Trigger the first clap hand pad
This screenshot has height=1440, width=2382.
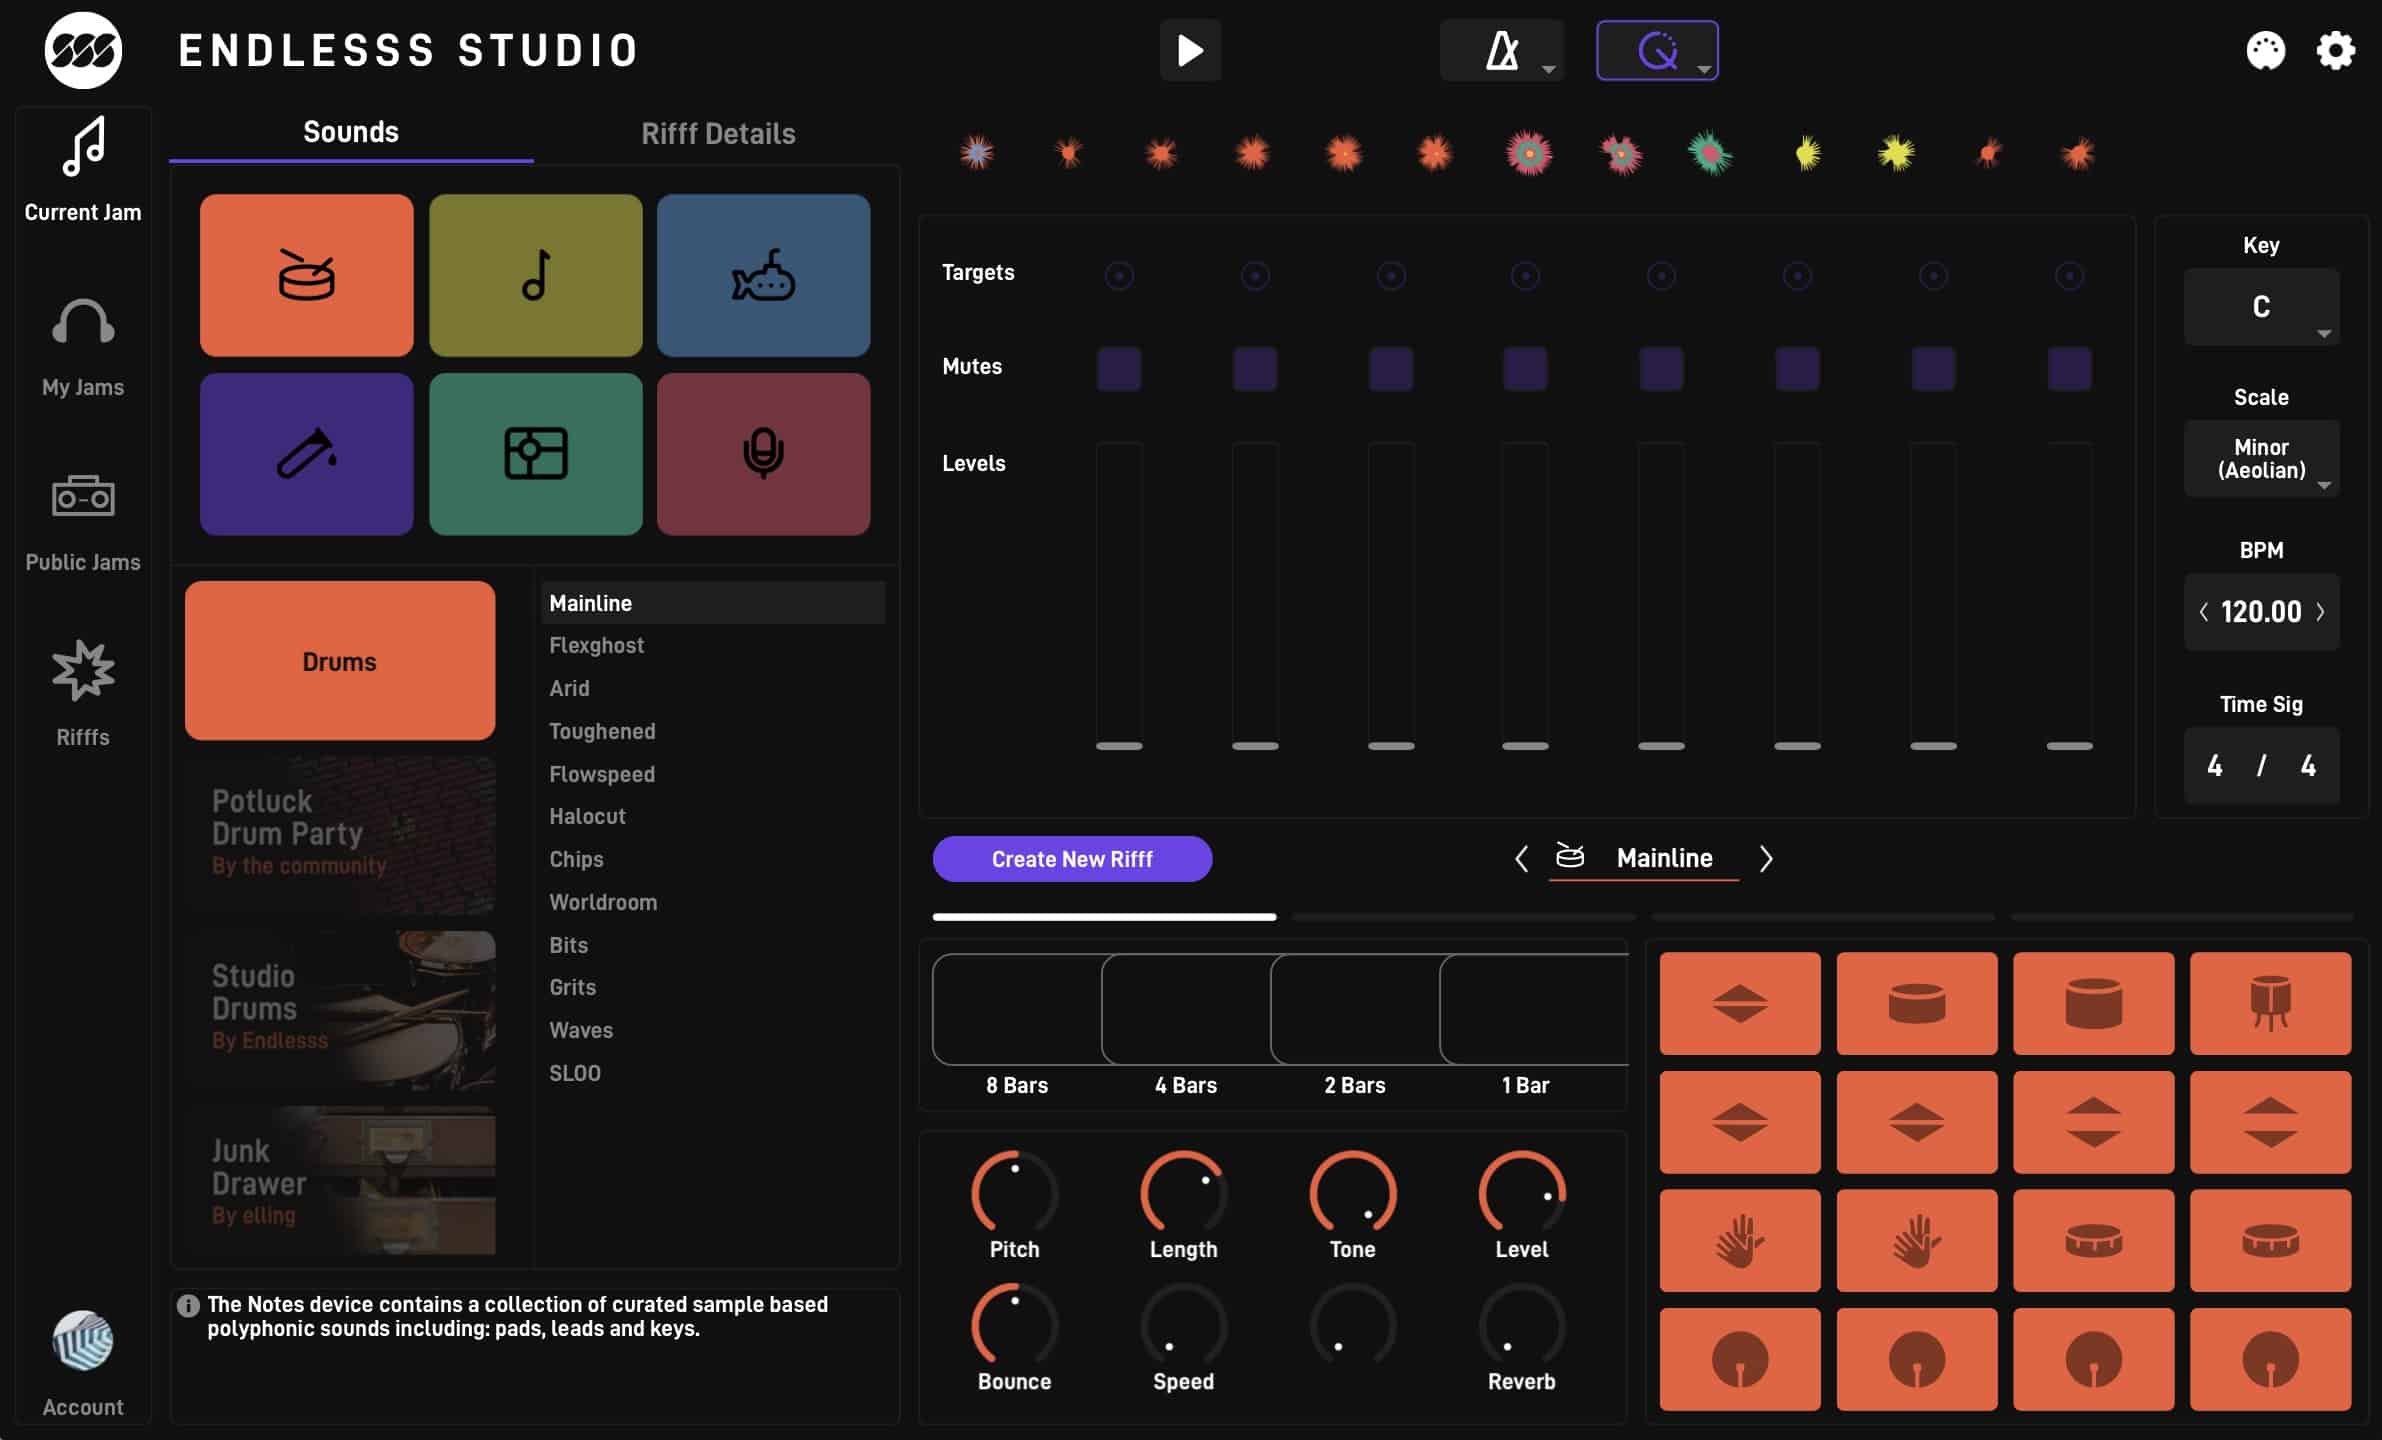(1740, 1240)
